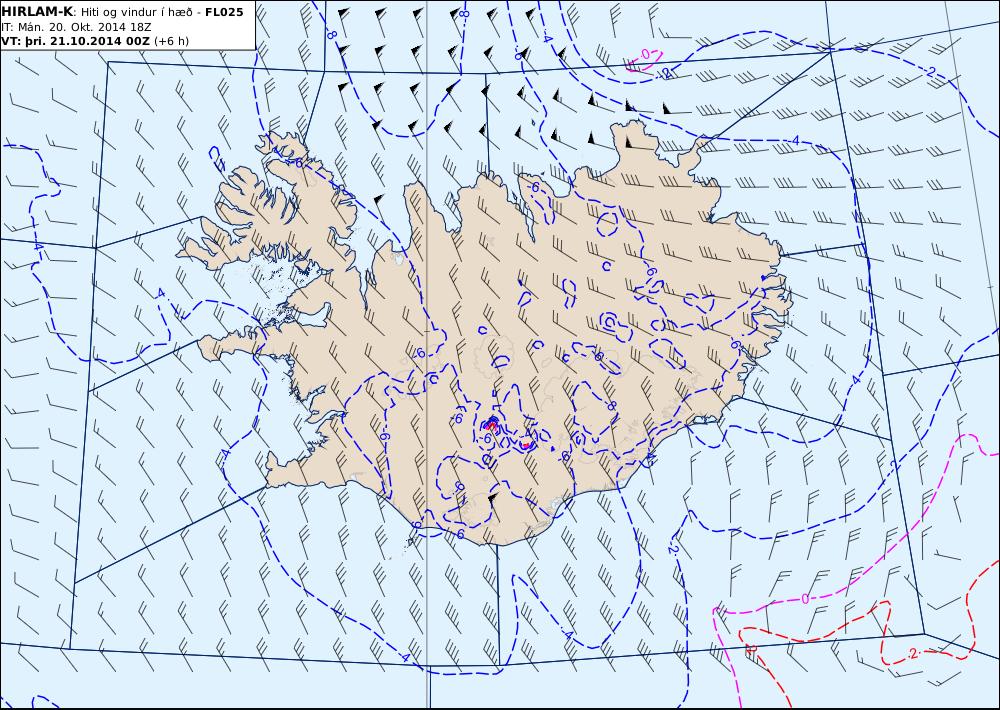This screenshot has height=710, width=1000.
Task: Click the HIRLAM-K chart title text
Action: tap(38, 12)
